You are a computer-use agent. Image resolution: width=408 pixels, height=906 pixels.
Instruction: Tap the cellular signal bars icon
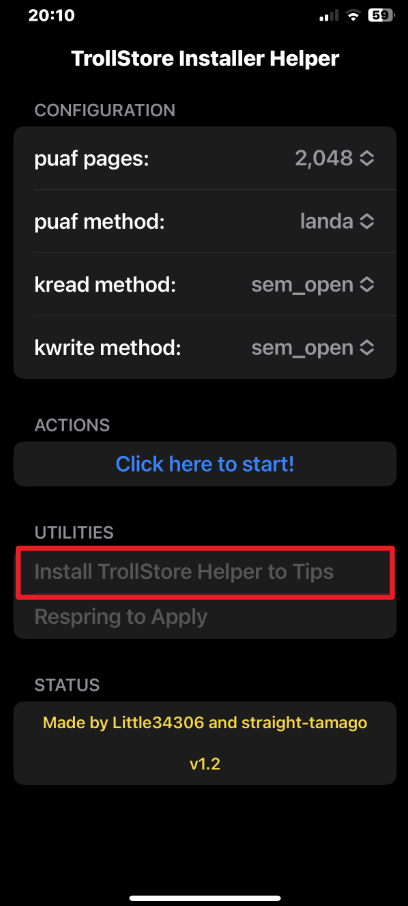329,16
